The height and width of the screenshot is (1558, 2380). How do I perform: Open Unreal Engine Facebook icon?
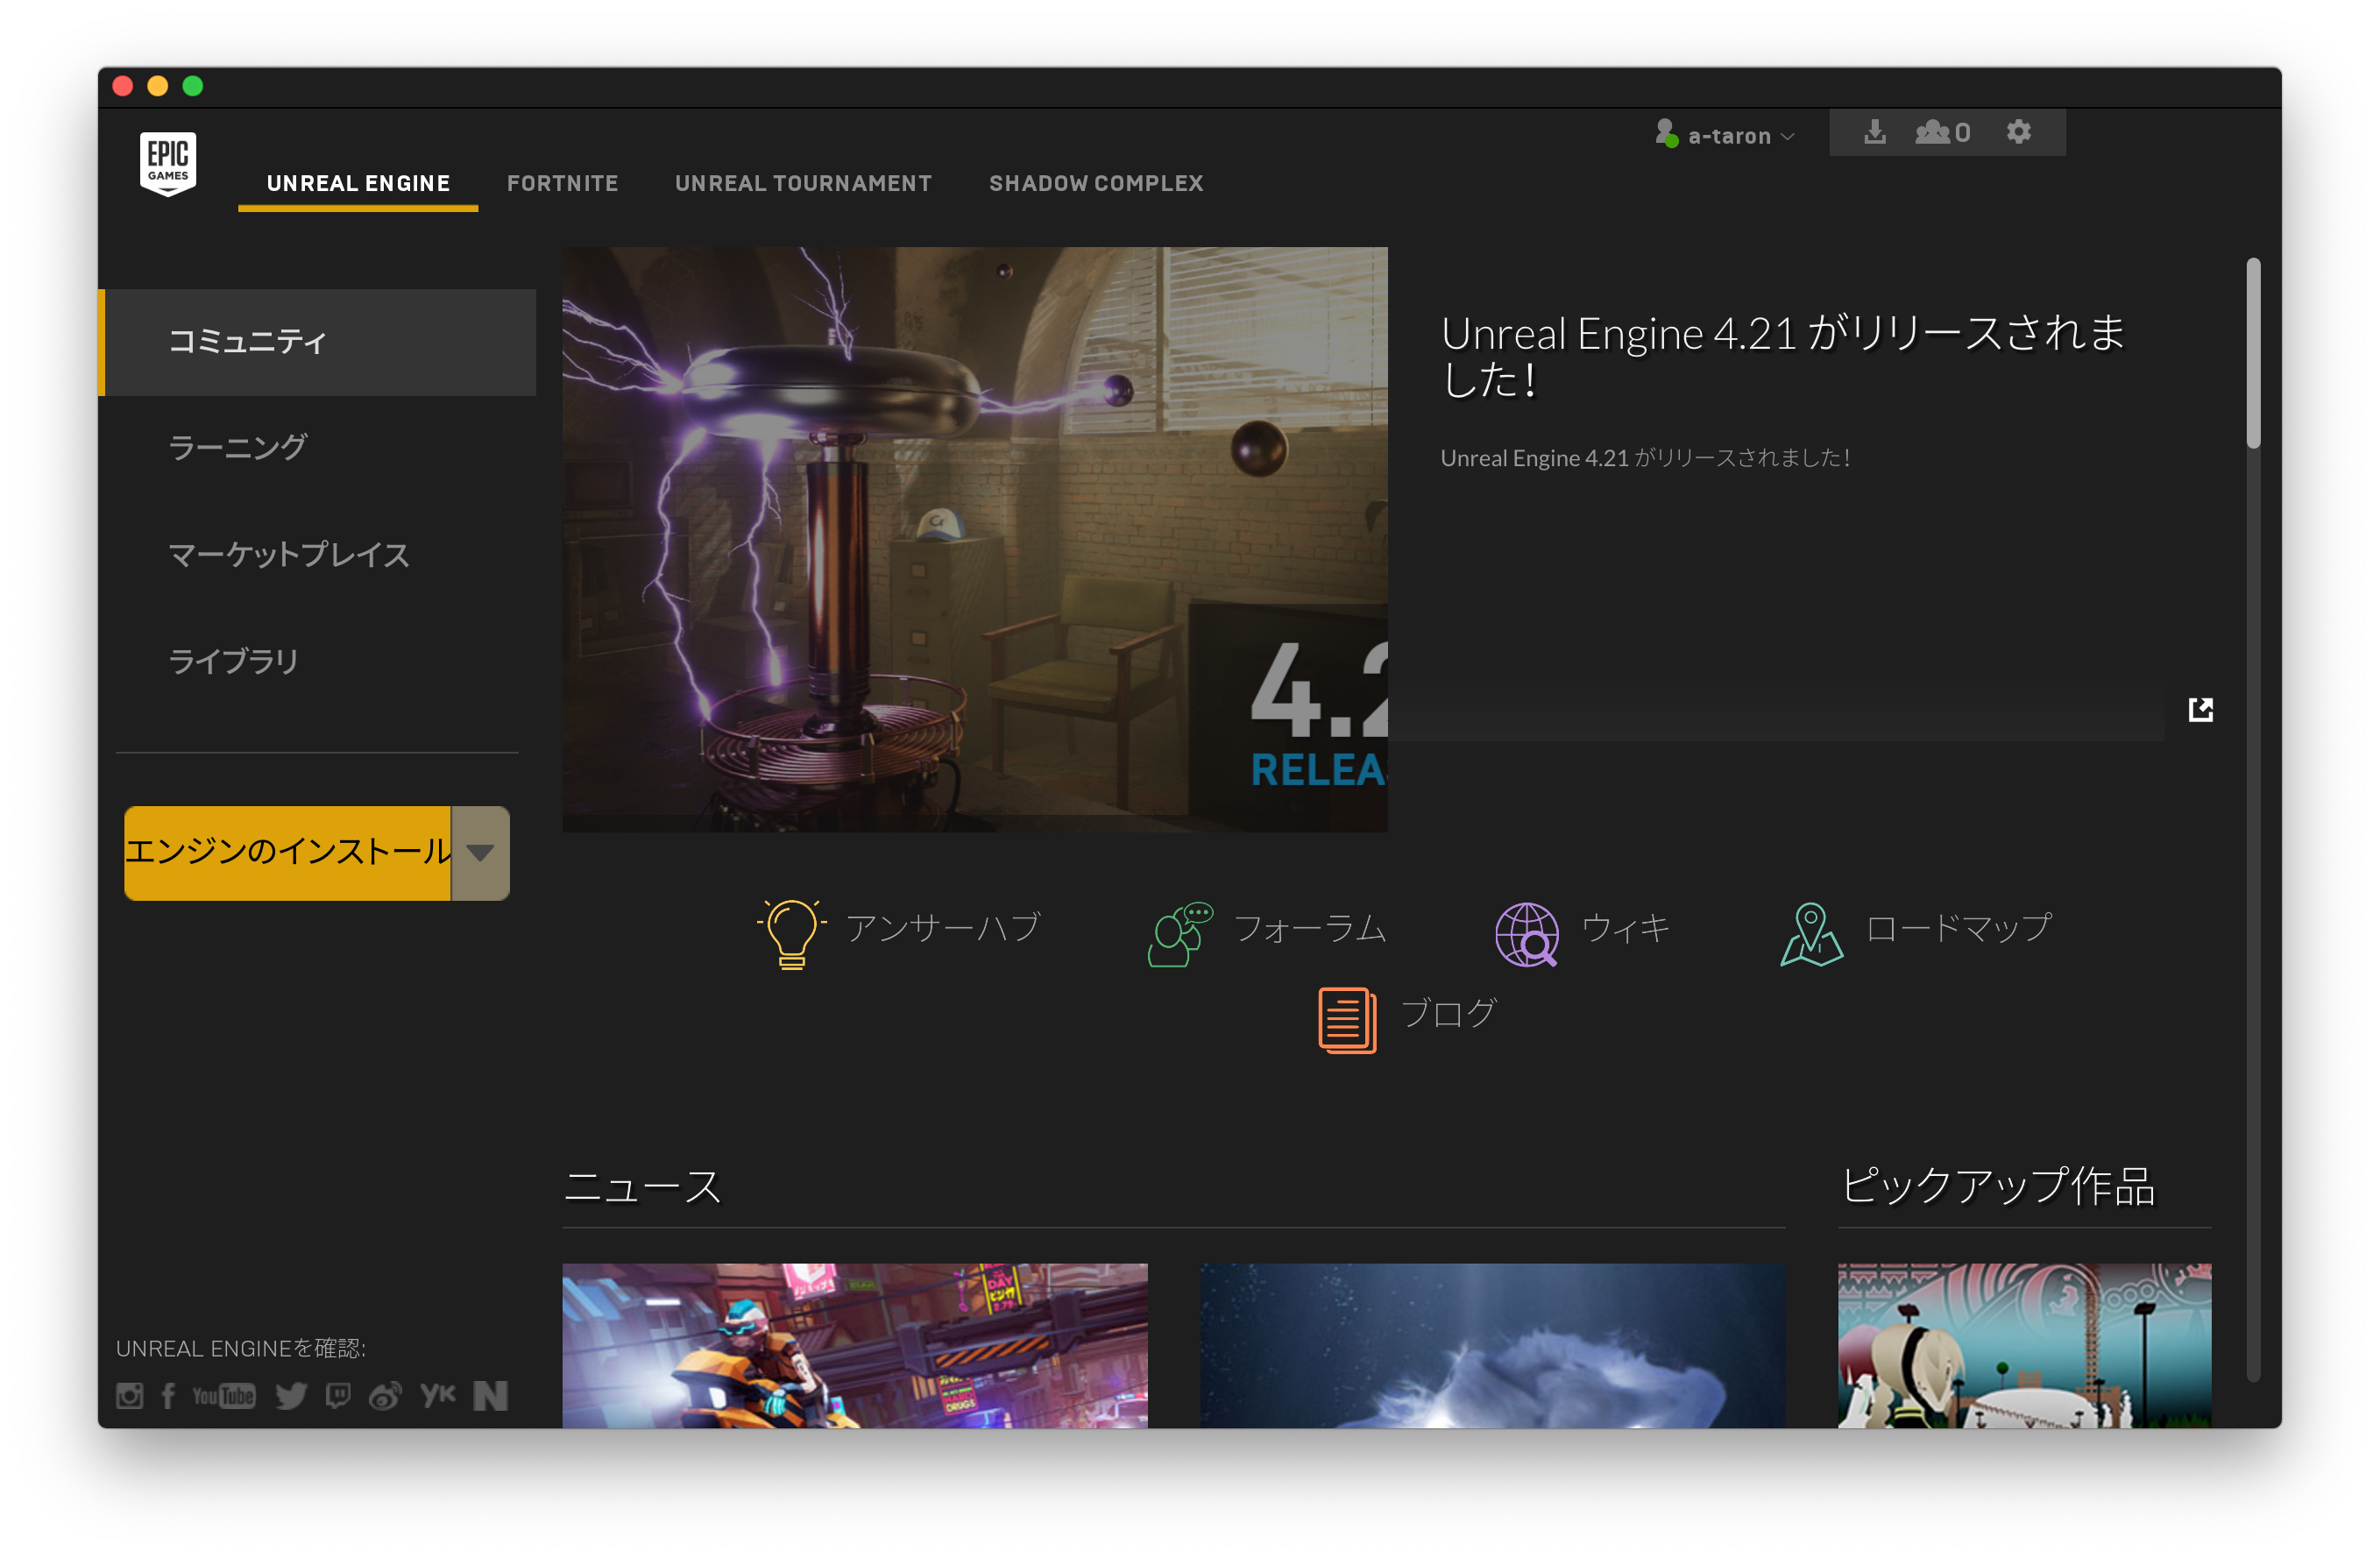click(x=168, y=1395)
